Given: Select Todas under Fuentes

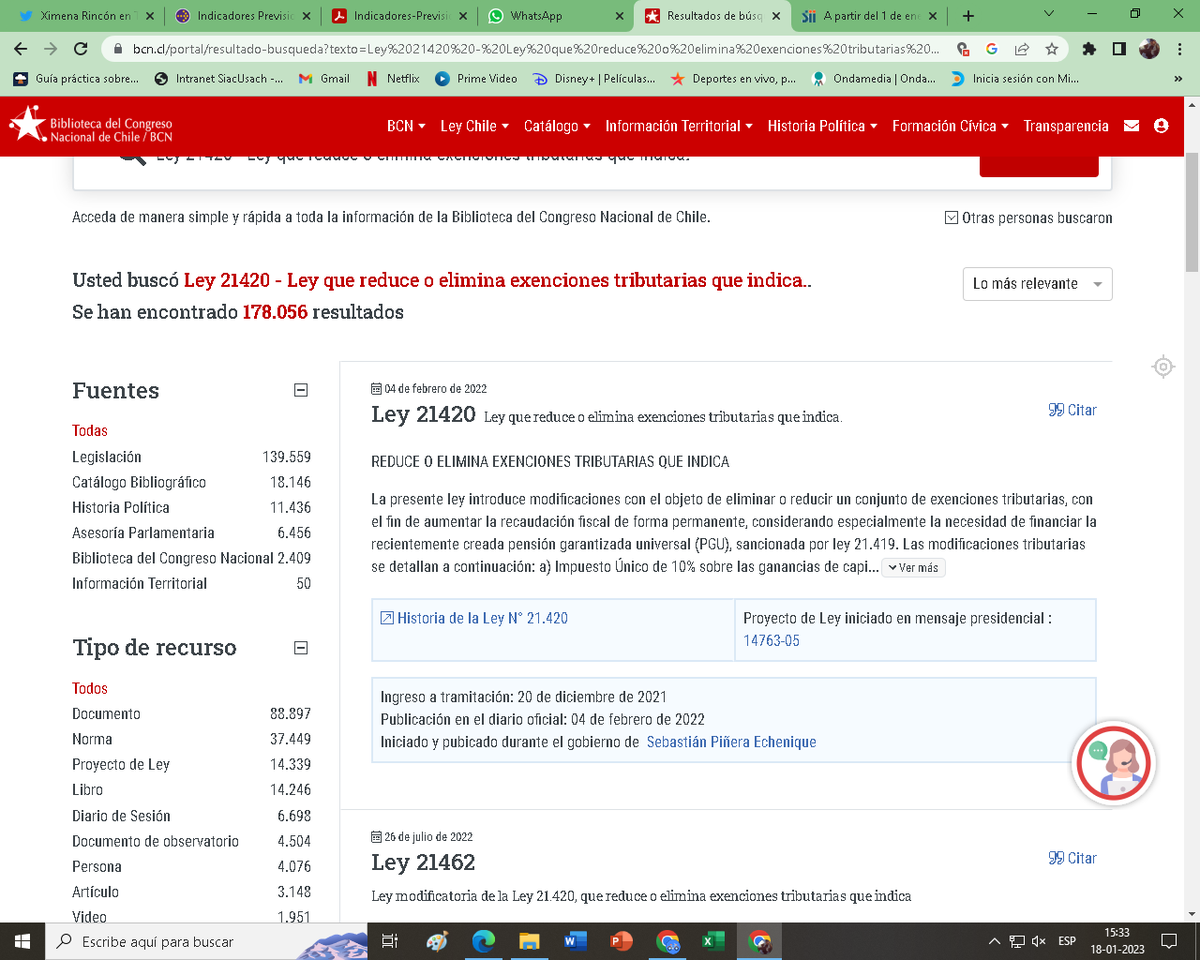Looking at the screenshot, I should pyautogui.click(x=90, y=431).
